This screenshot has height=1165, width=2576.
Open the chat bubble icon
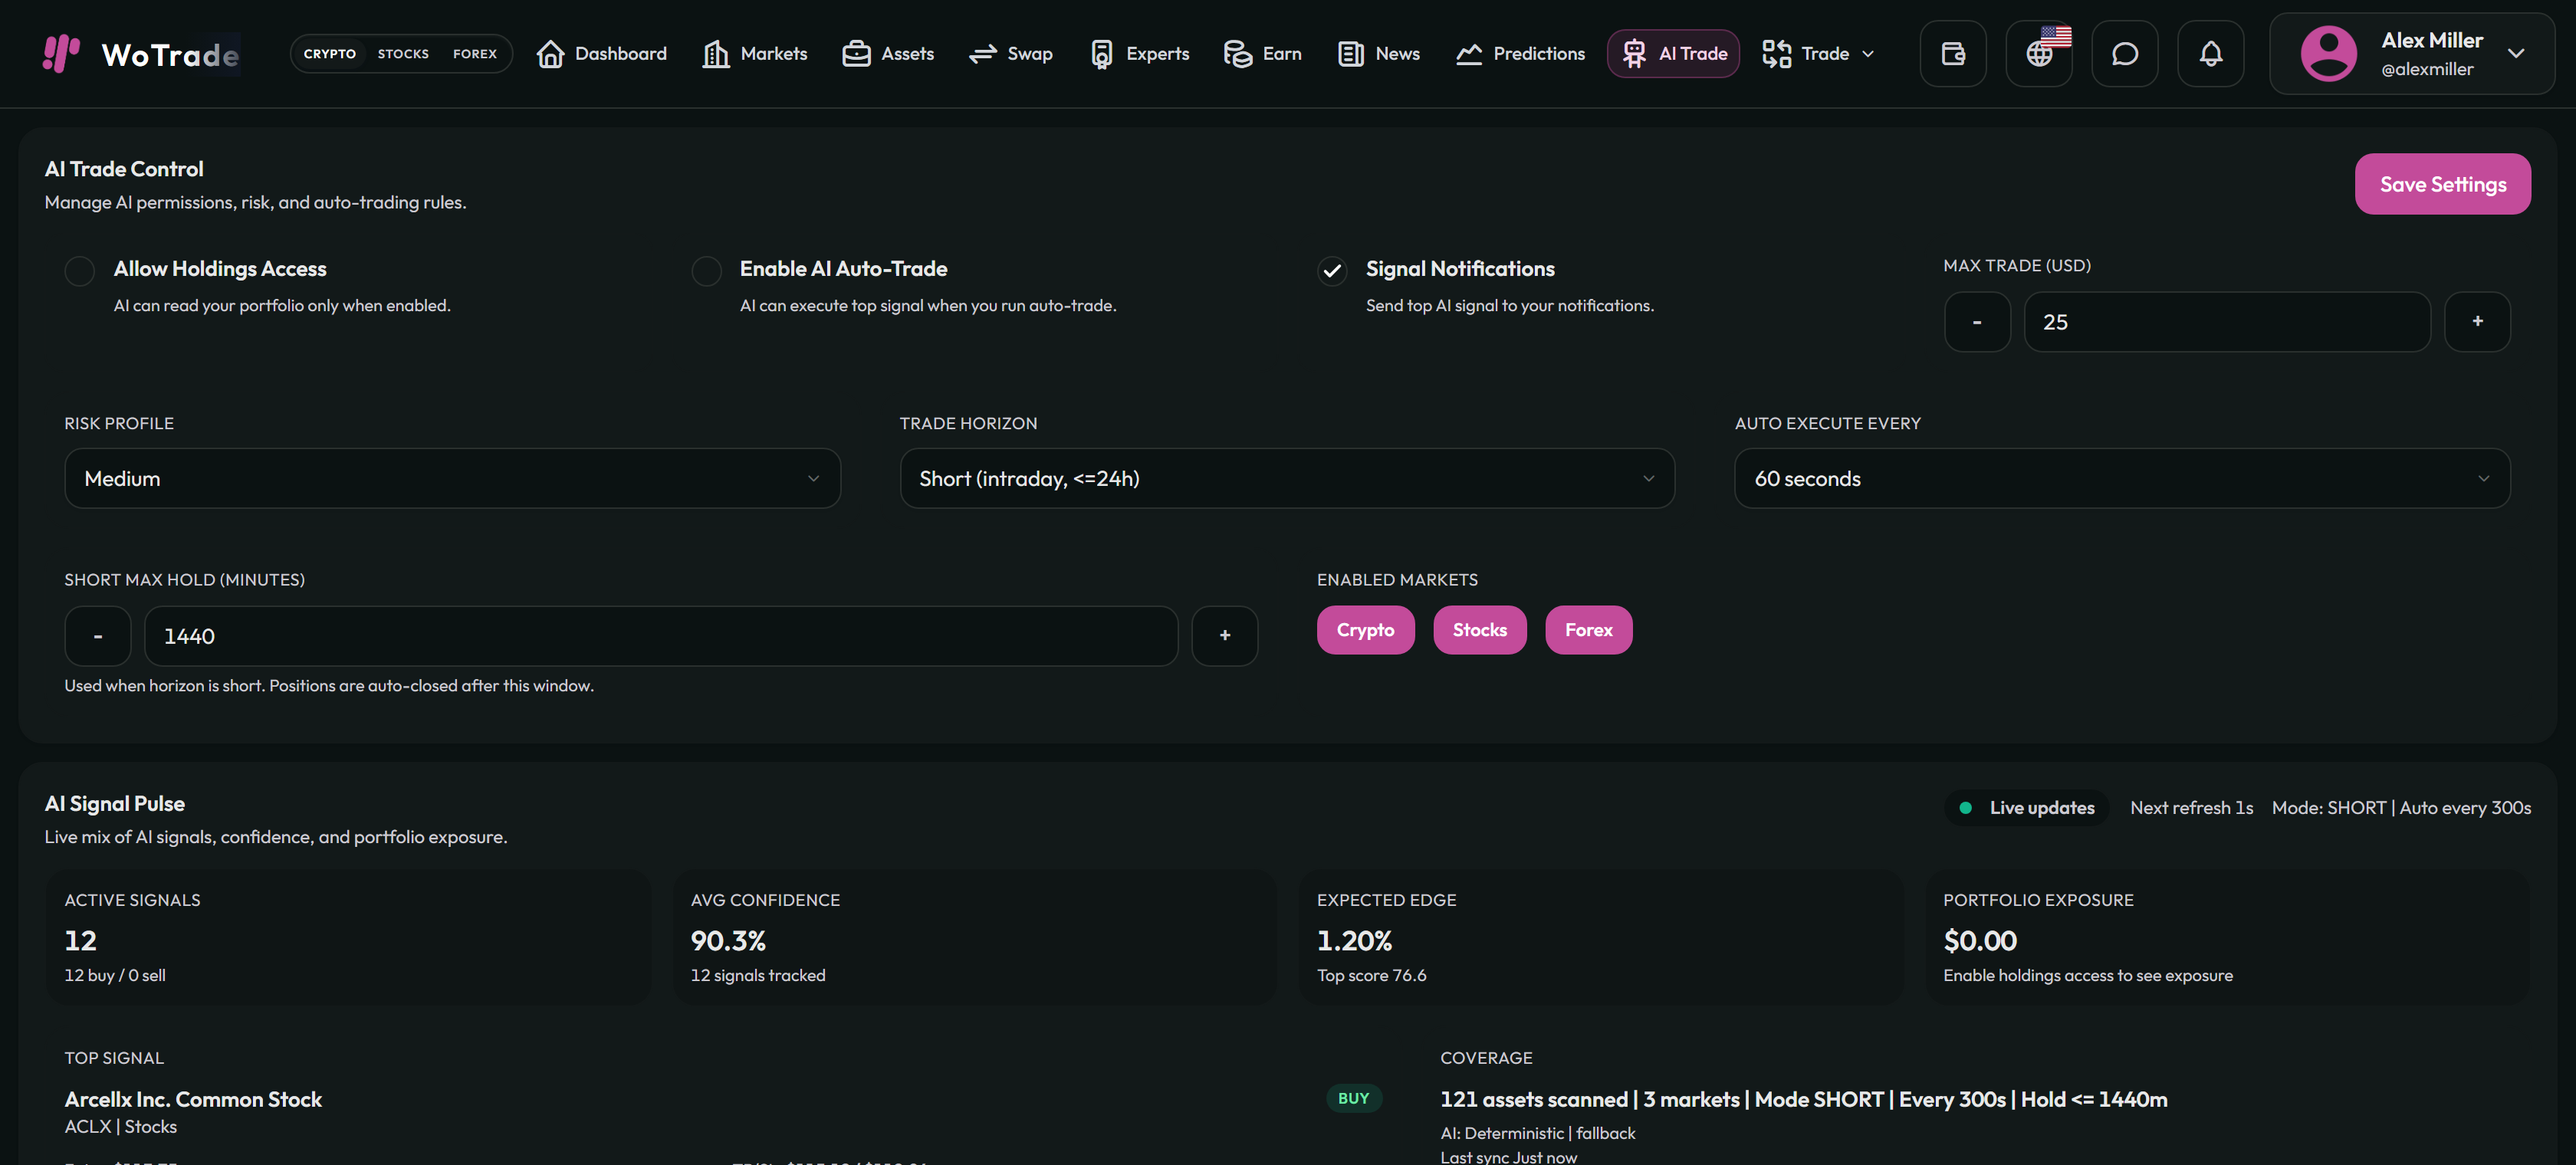click(2125, 54)
